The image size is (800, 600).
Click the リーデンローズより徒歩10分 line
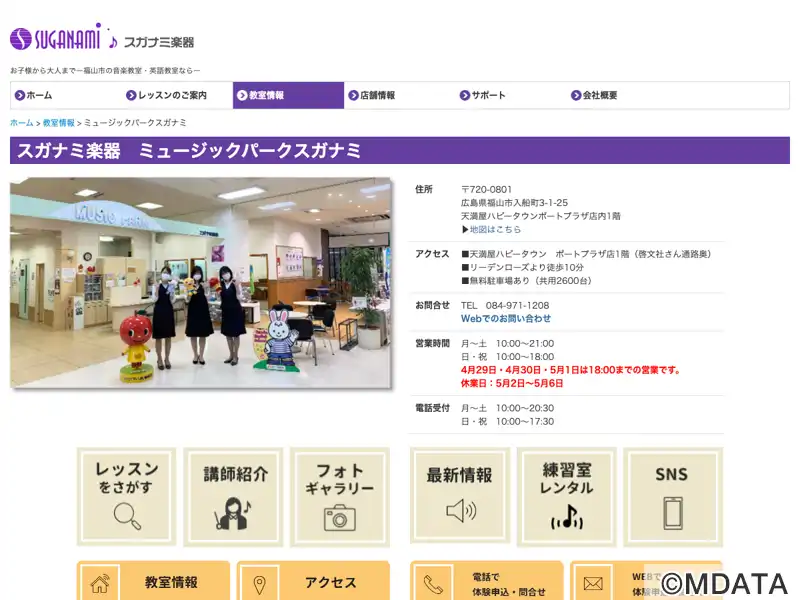(522, 267)
